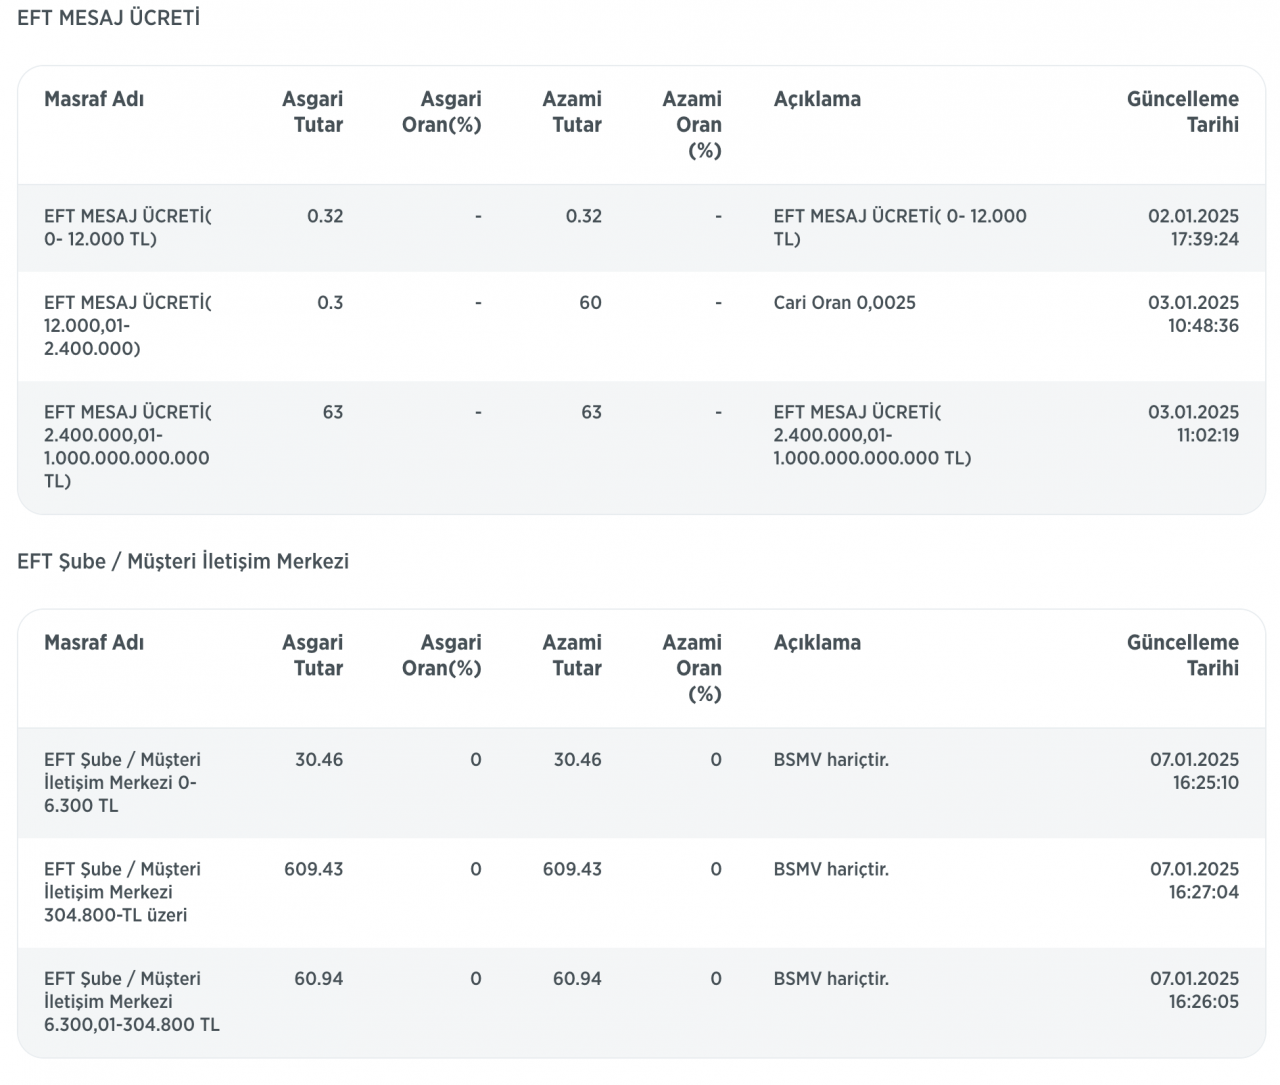Click Azami Tutar header in first table
The width and height of the screenshot is (1280, 1085).
[x=572, y=112]
